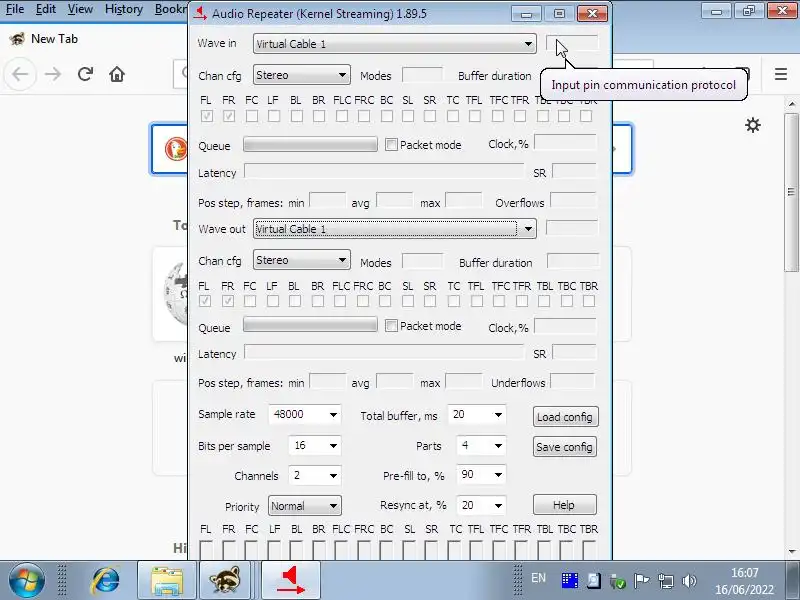Image resolution: width=800 pixels, height=600 pixels.
Task: Click the browser Forward arrow
Action: pos(53,74)
